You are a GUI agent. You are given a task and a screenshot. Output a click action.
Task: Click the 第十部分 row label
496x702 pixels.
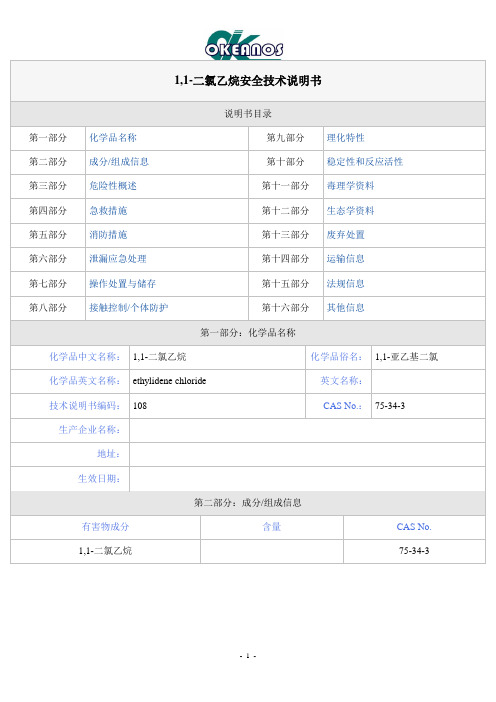(x=286, y=162)
